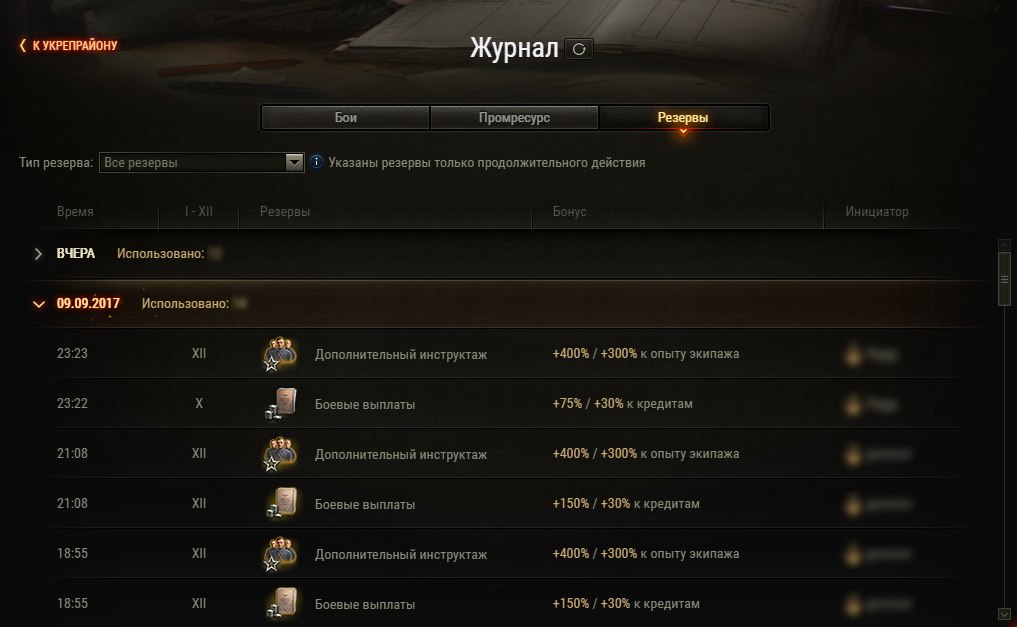Click the 21:08 Дополнительный инструктаж icon
Viewport: 1017px width, 627px height.
click(x=280, y=454)
